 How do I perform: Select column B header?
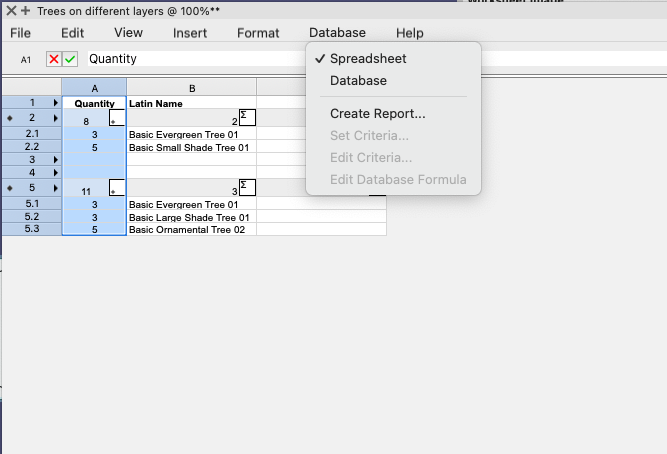click(x=191, y=89)
